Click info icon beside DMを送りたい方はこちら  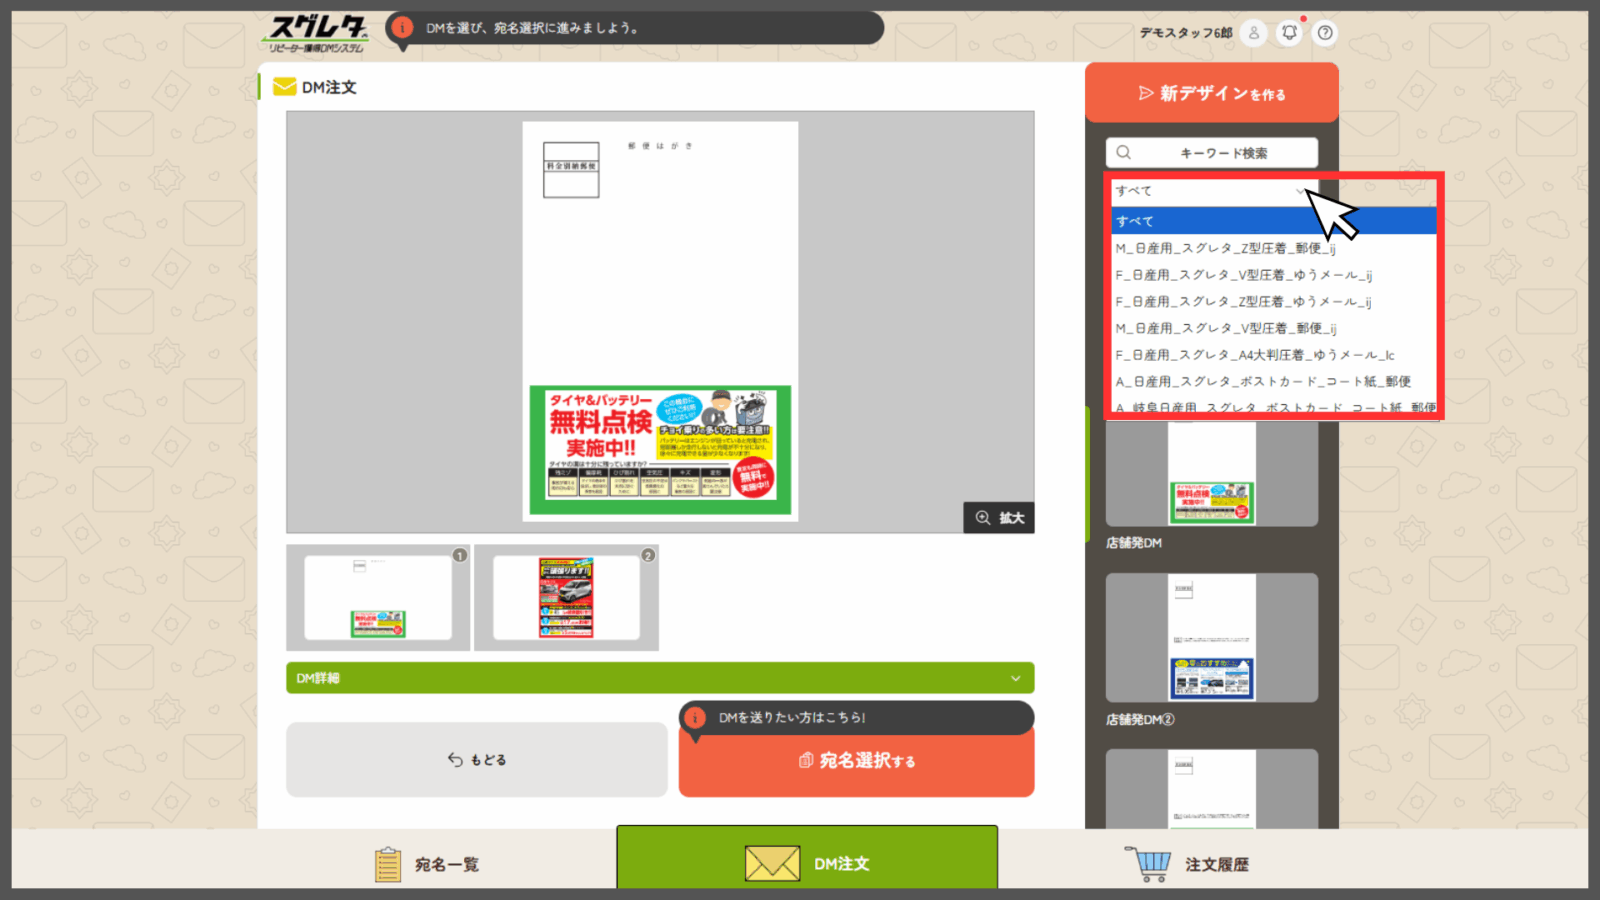coord(695,718)
